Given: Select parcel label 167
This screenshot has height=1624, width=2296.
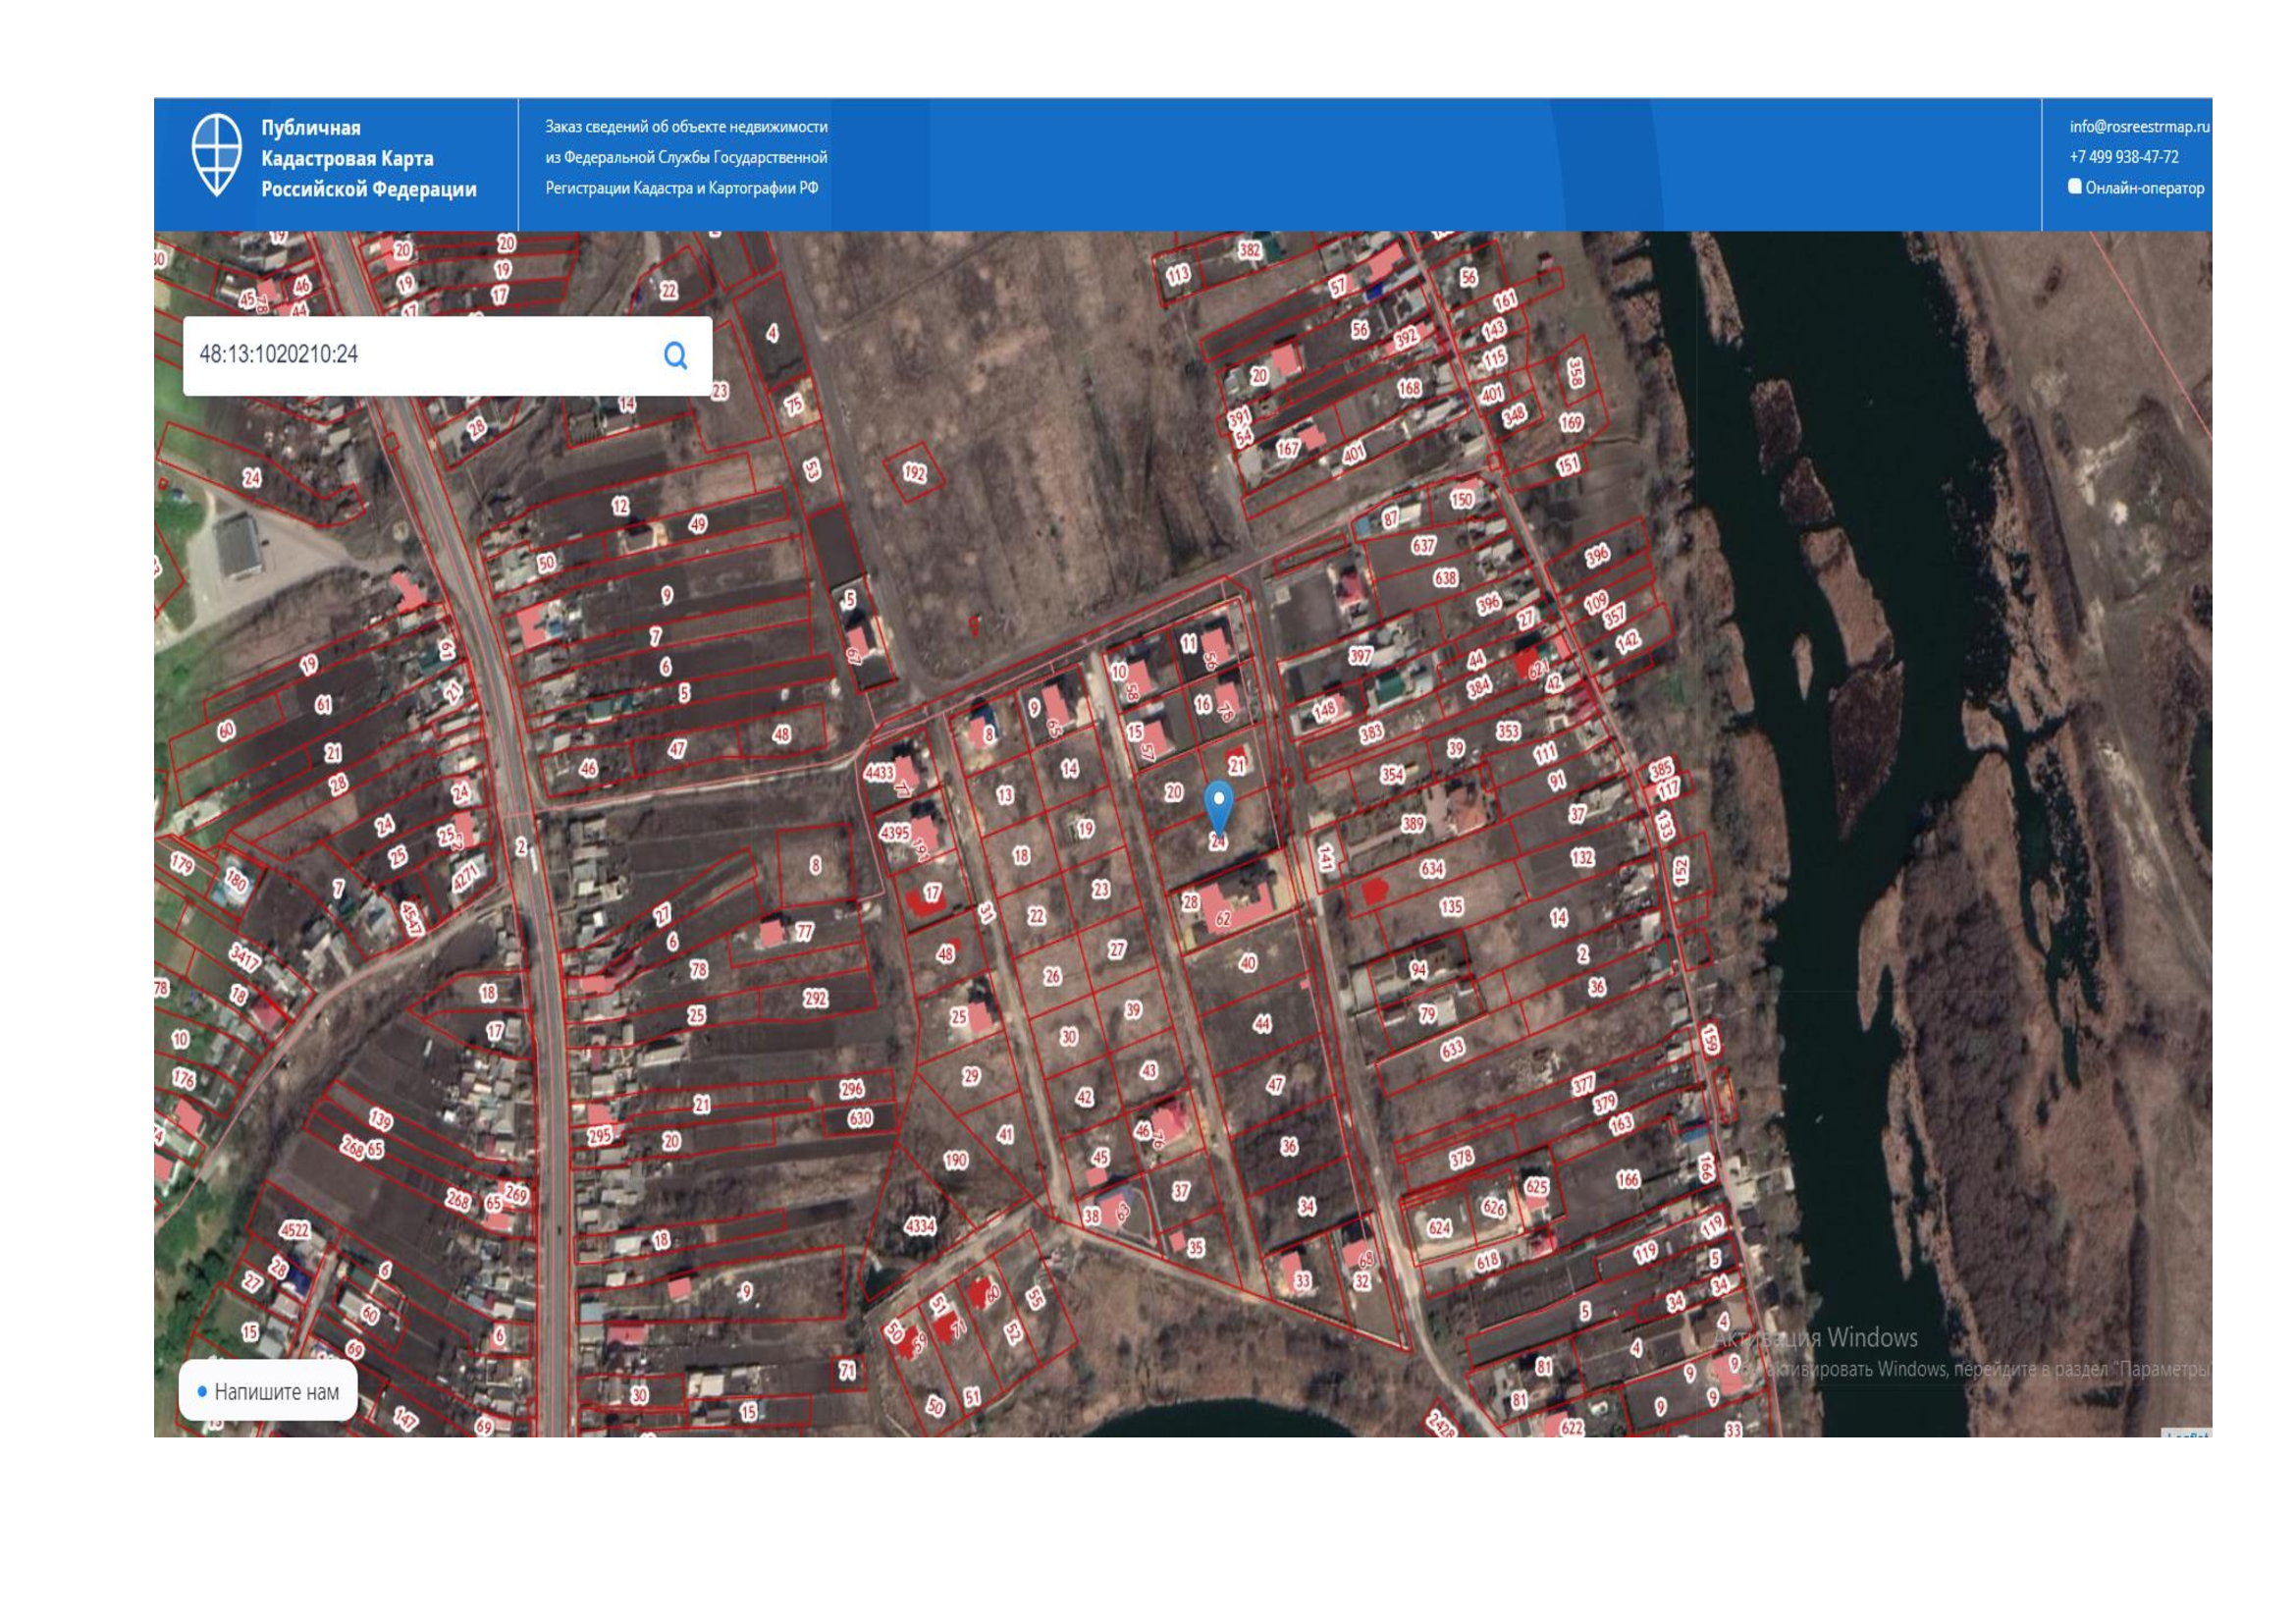Looking at the screenshot, I should [x=1288, y=448].
